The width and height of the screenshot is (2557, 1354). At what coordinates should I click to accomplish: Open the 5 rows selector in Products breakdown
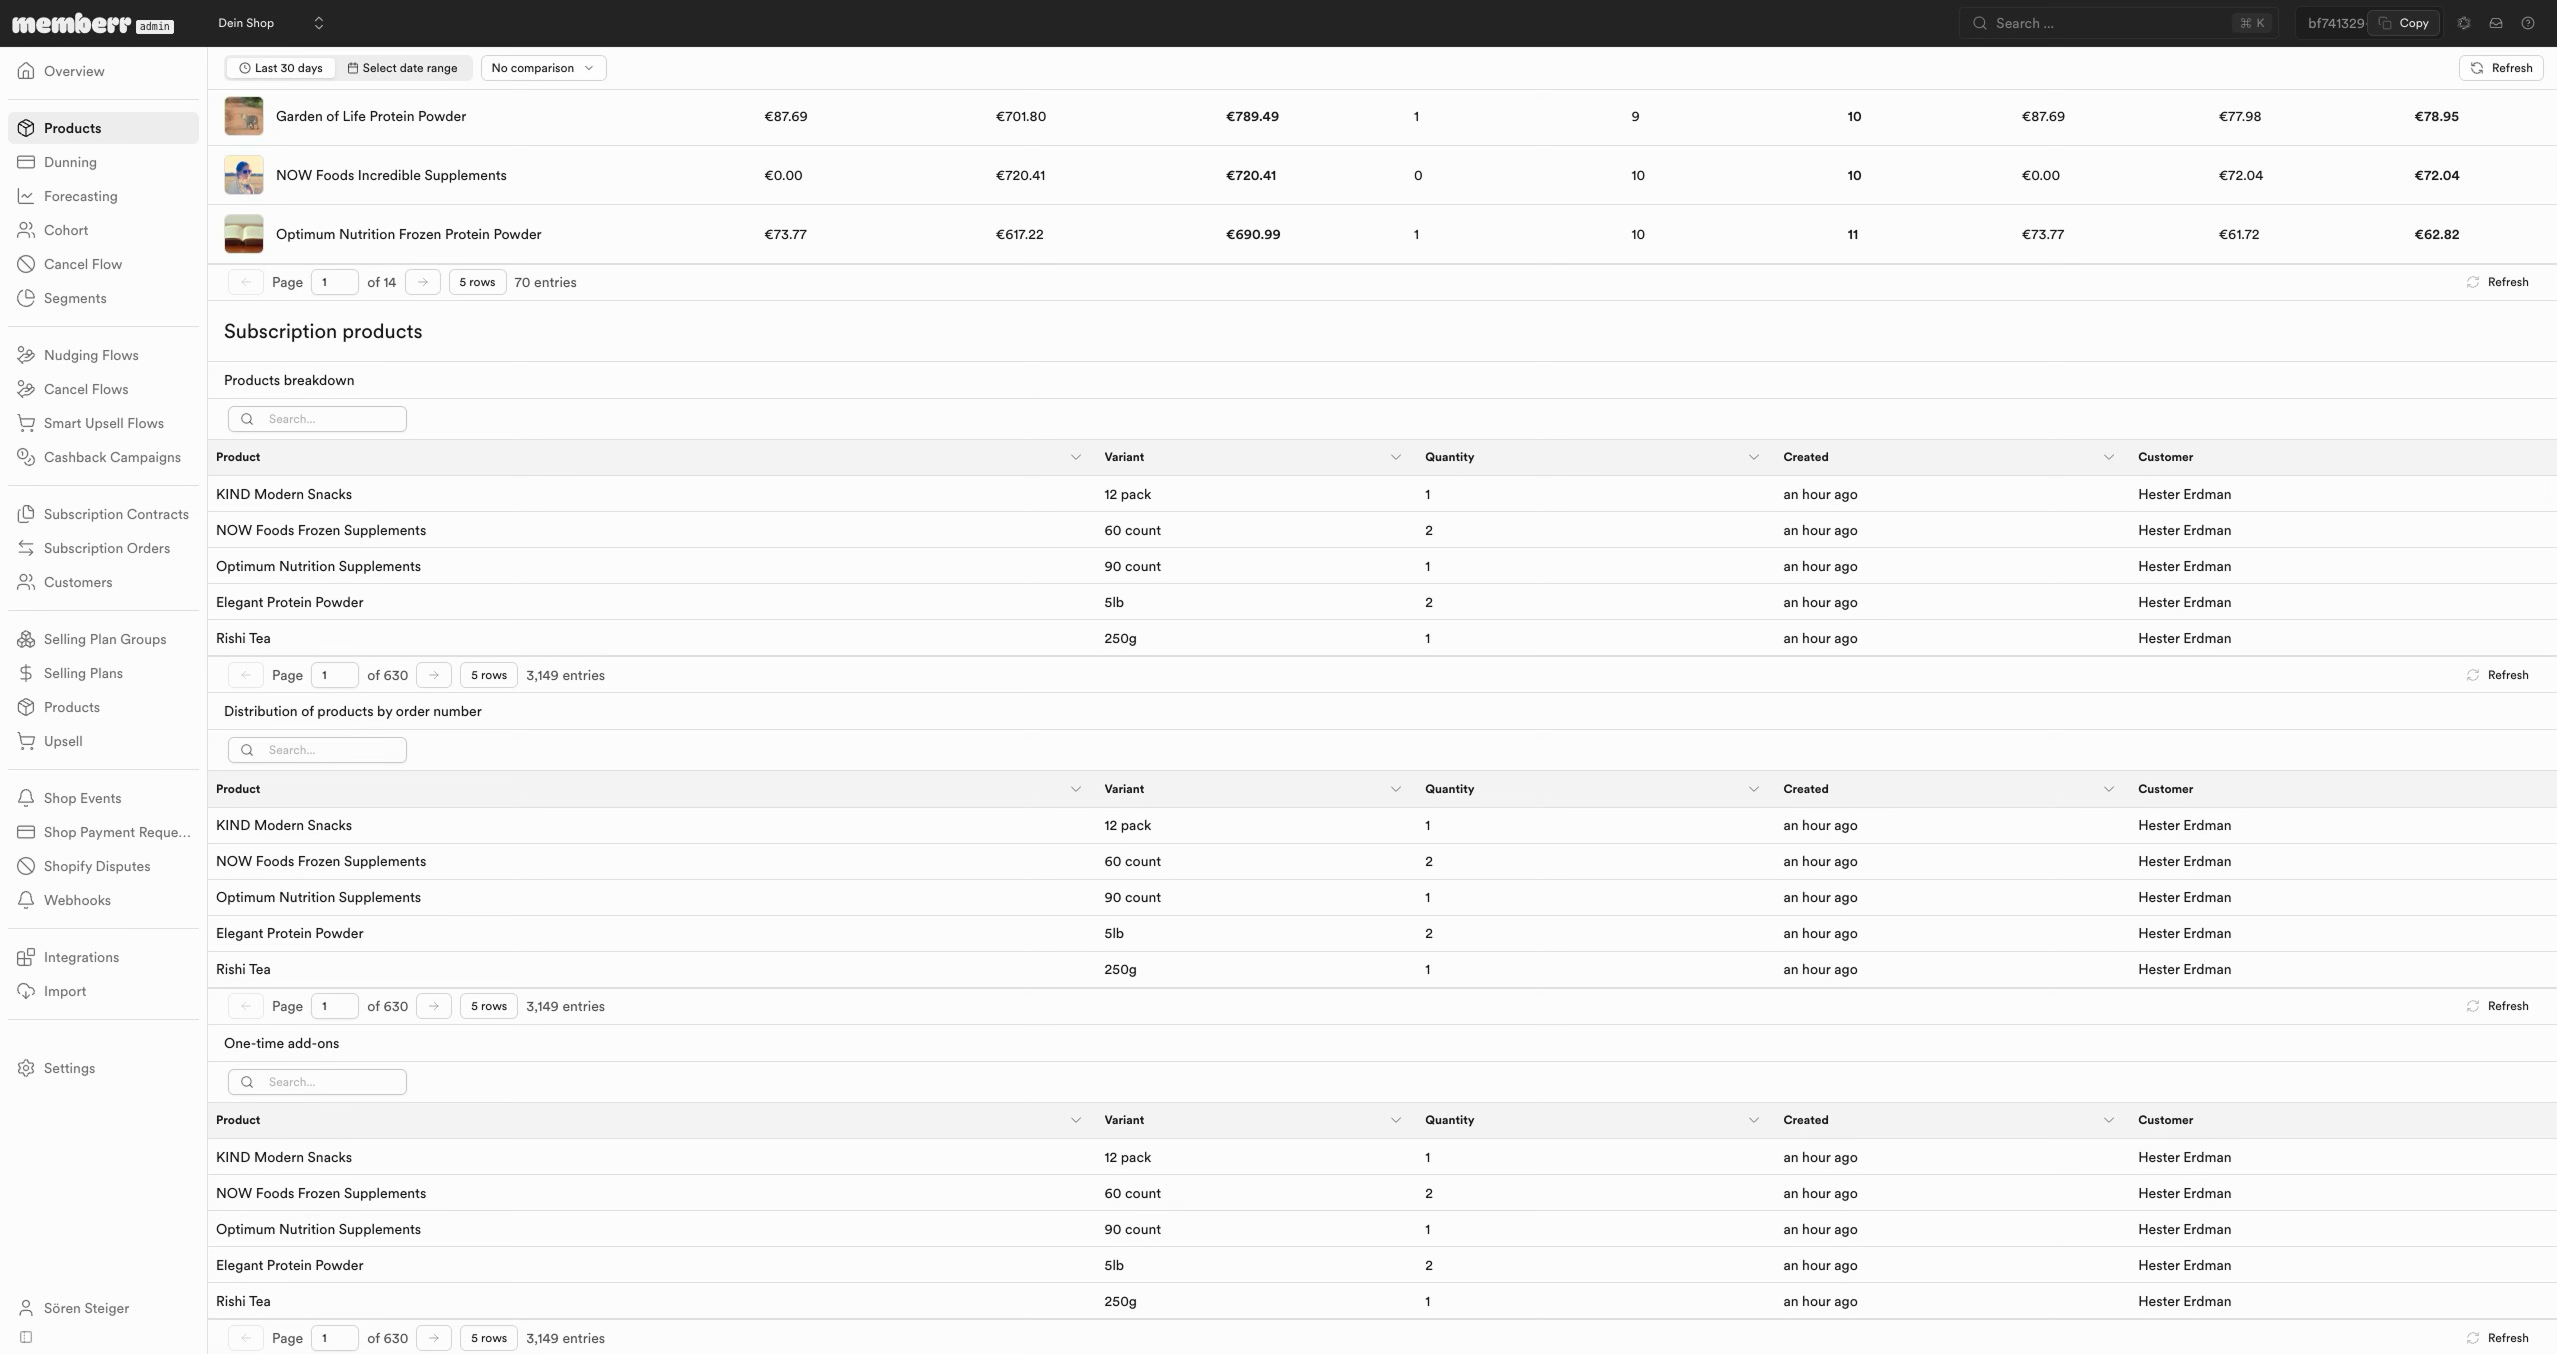[489, 675]
